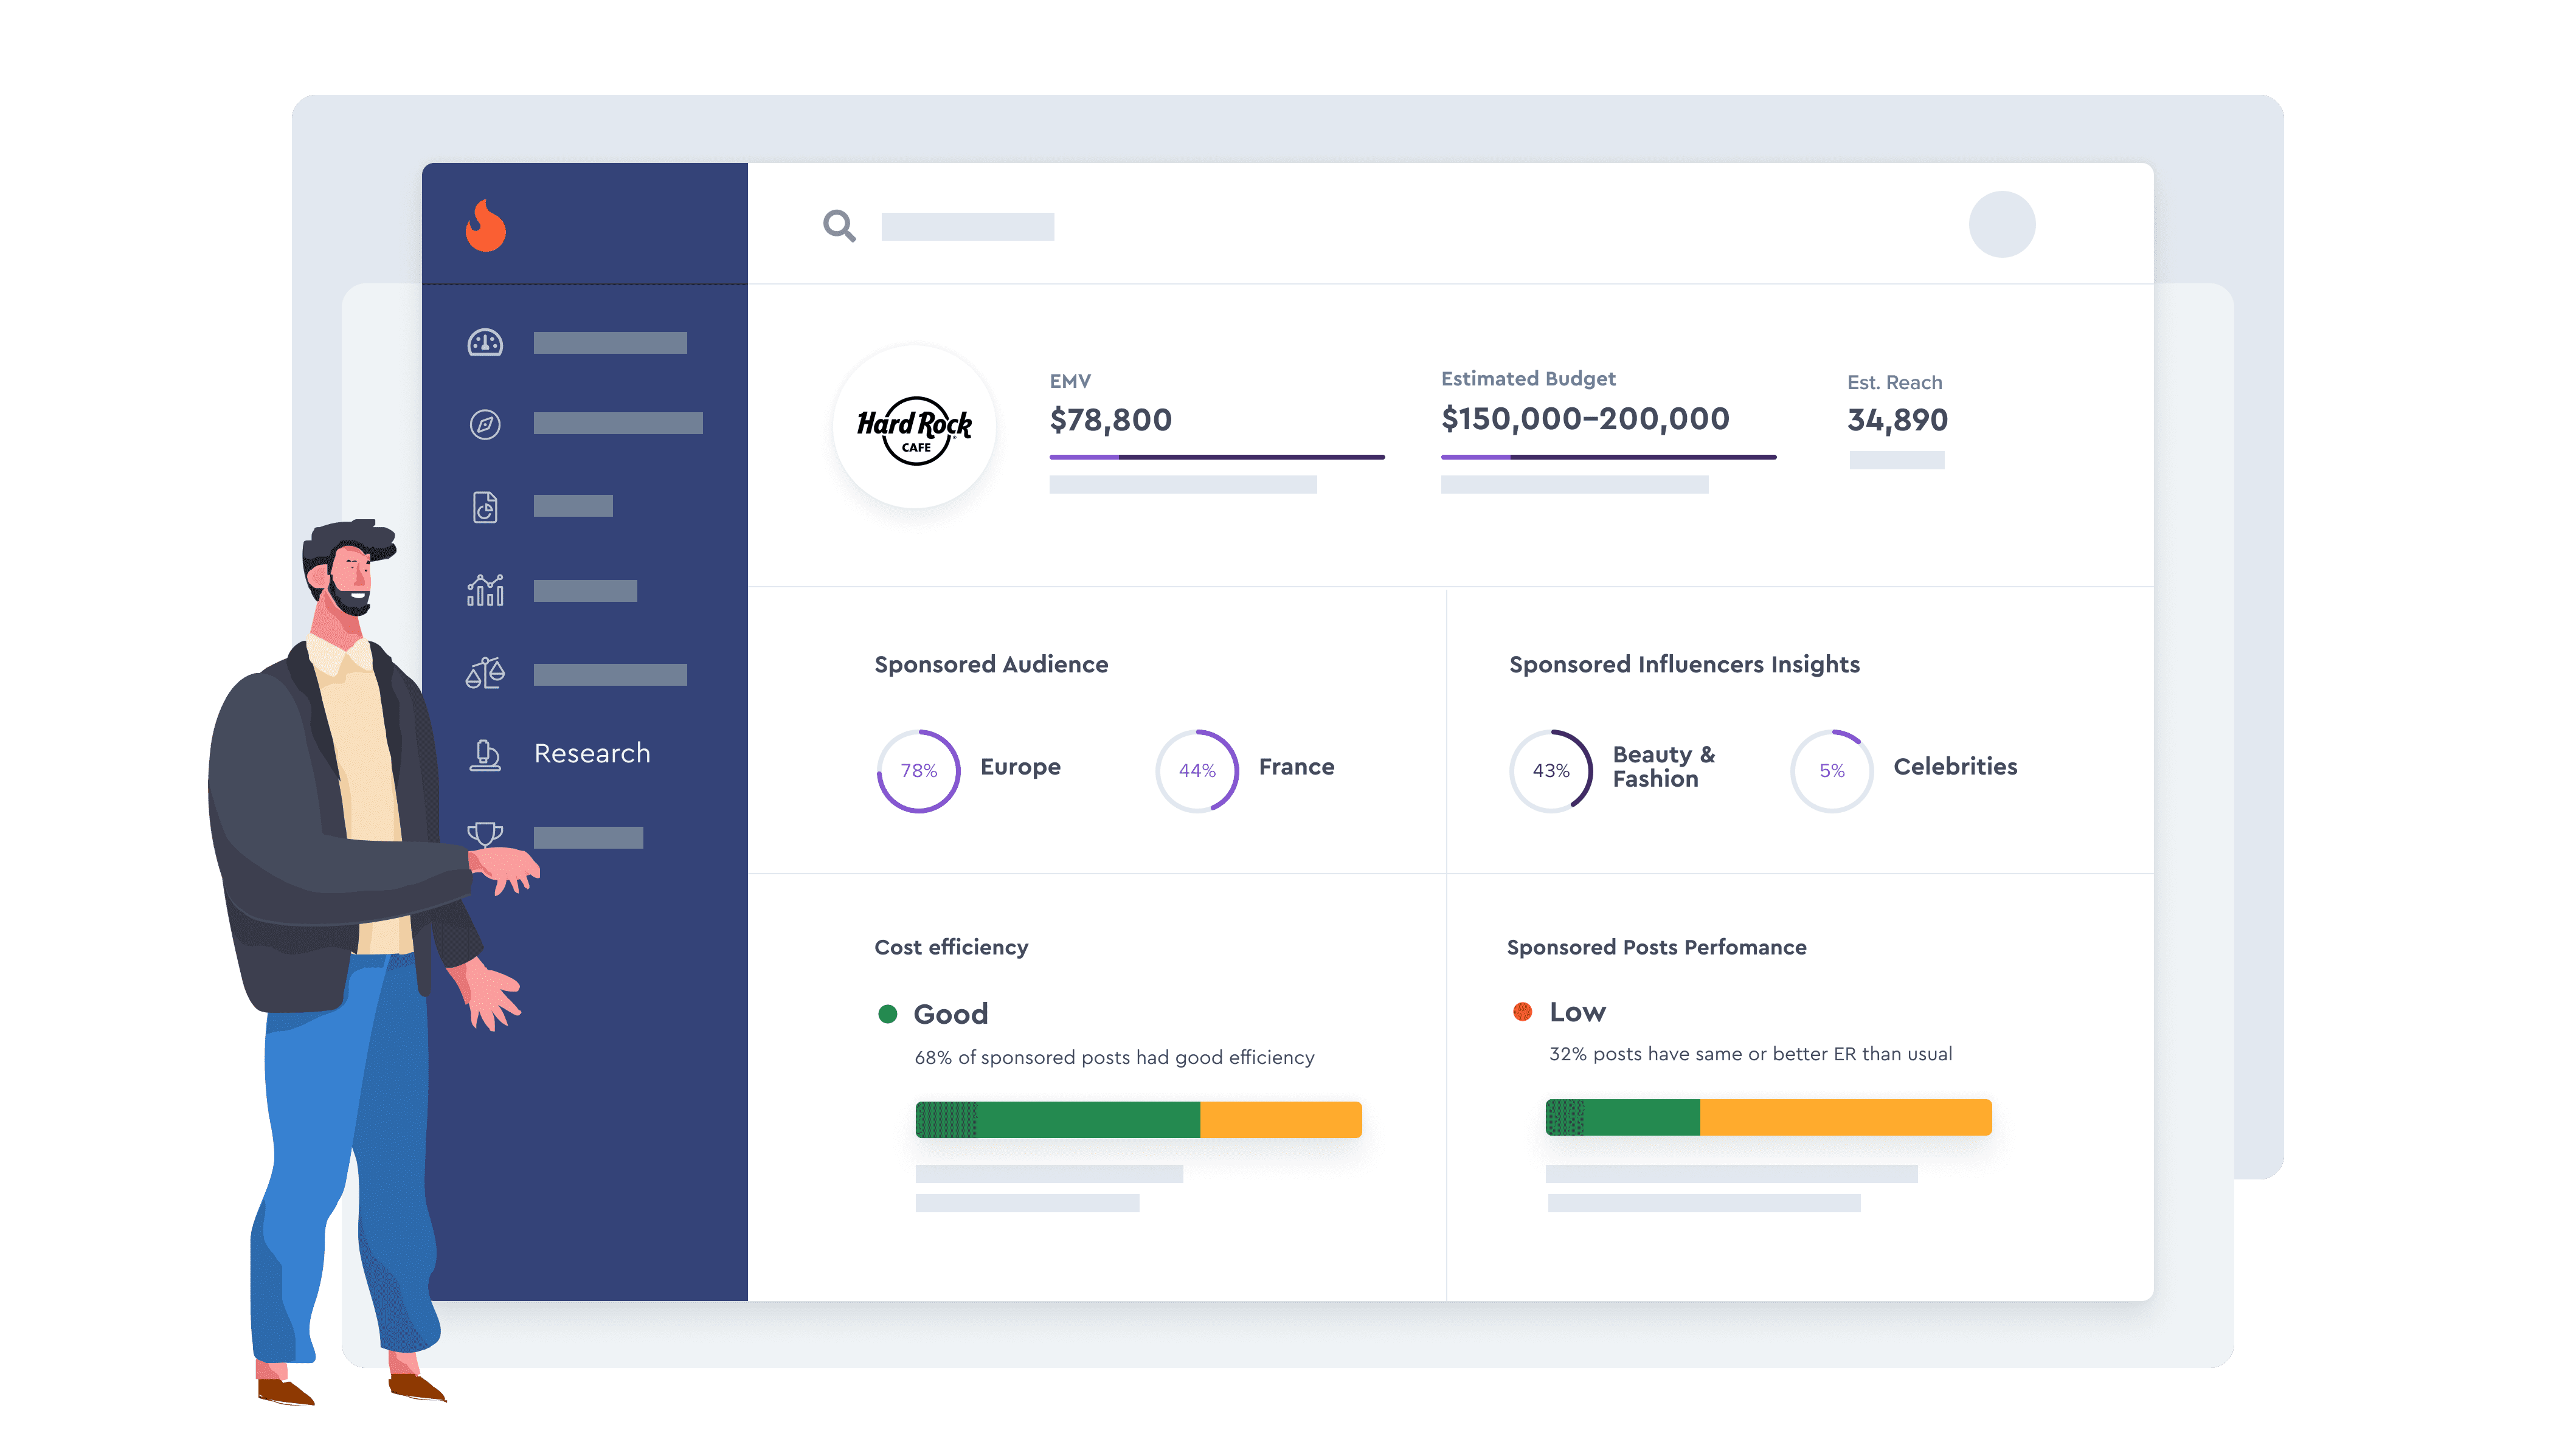2576x1453 pixels.
Task: Click the search input field
Action: tap(967, 227)
